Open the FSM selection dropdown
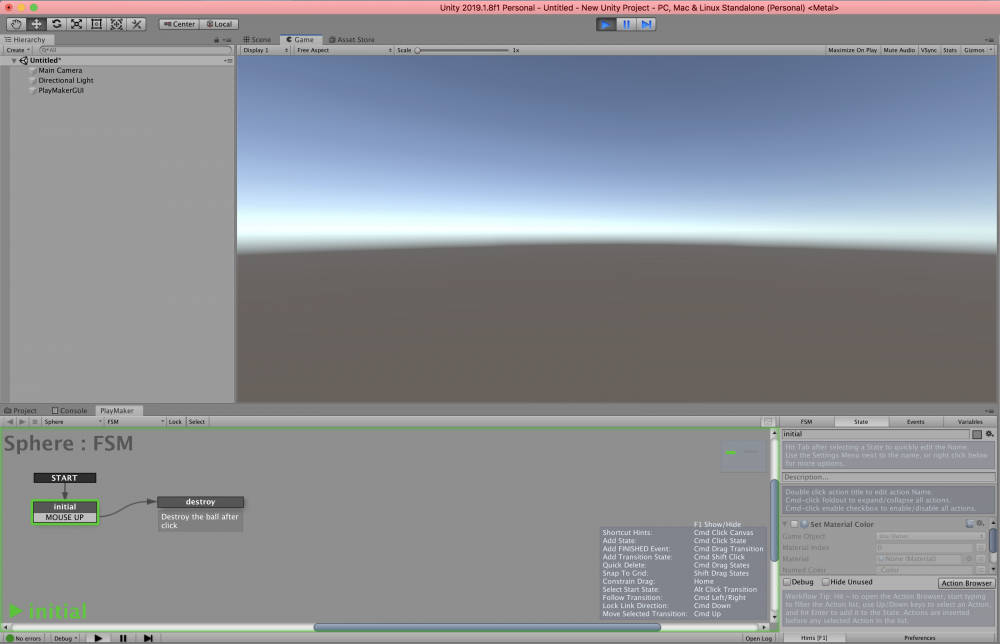Image resolution: width=1000 pixels, height=644 pixels. (135, 421)
